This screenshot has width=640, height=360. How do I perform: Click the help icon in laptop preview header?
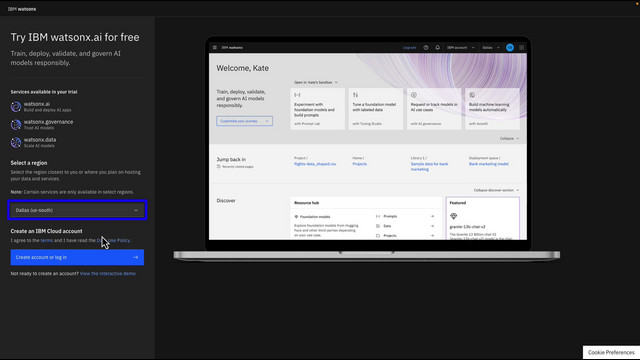[x=426, y=47]
